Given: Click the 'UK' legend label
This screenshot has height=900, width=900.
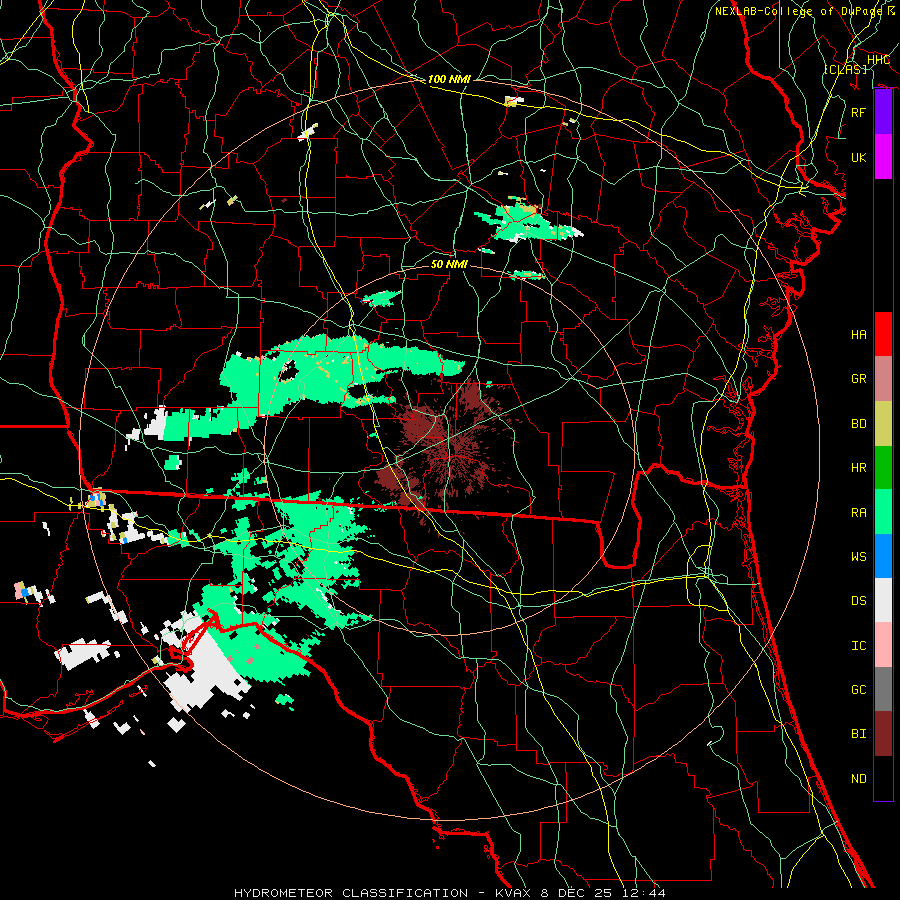Looking at the screenshot, I should pos(858,157).
